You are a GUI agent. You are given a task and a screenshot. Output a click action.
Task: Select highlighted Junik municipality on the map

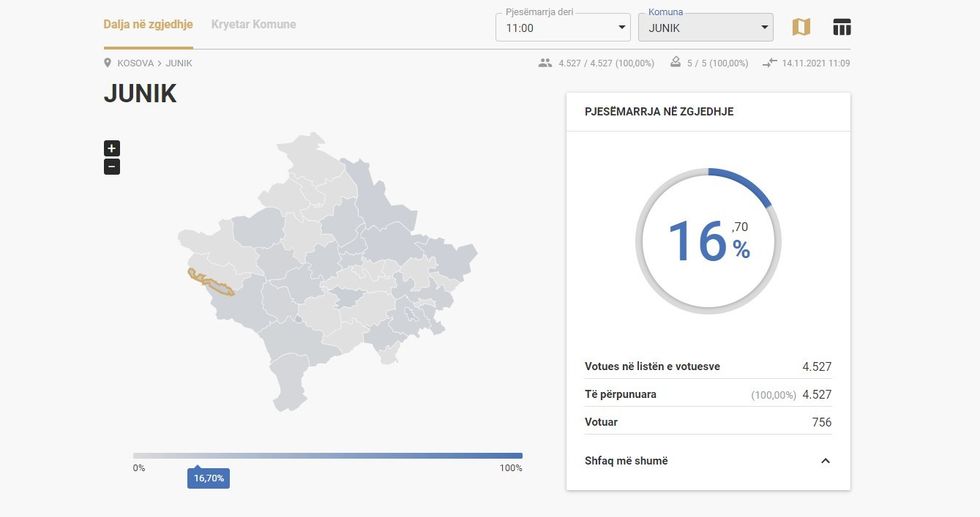211,284
